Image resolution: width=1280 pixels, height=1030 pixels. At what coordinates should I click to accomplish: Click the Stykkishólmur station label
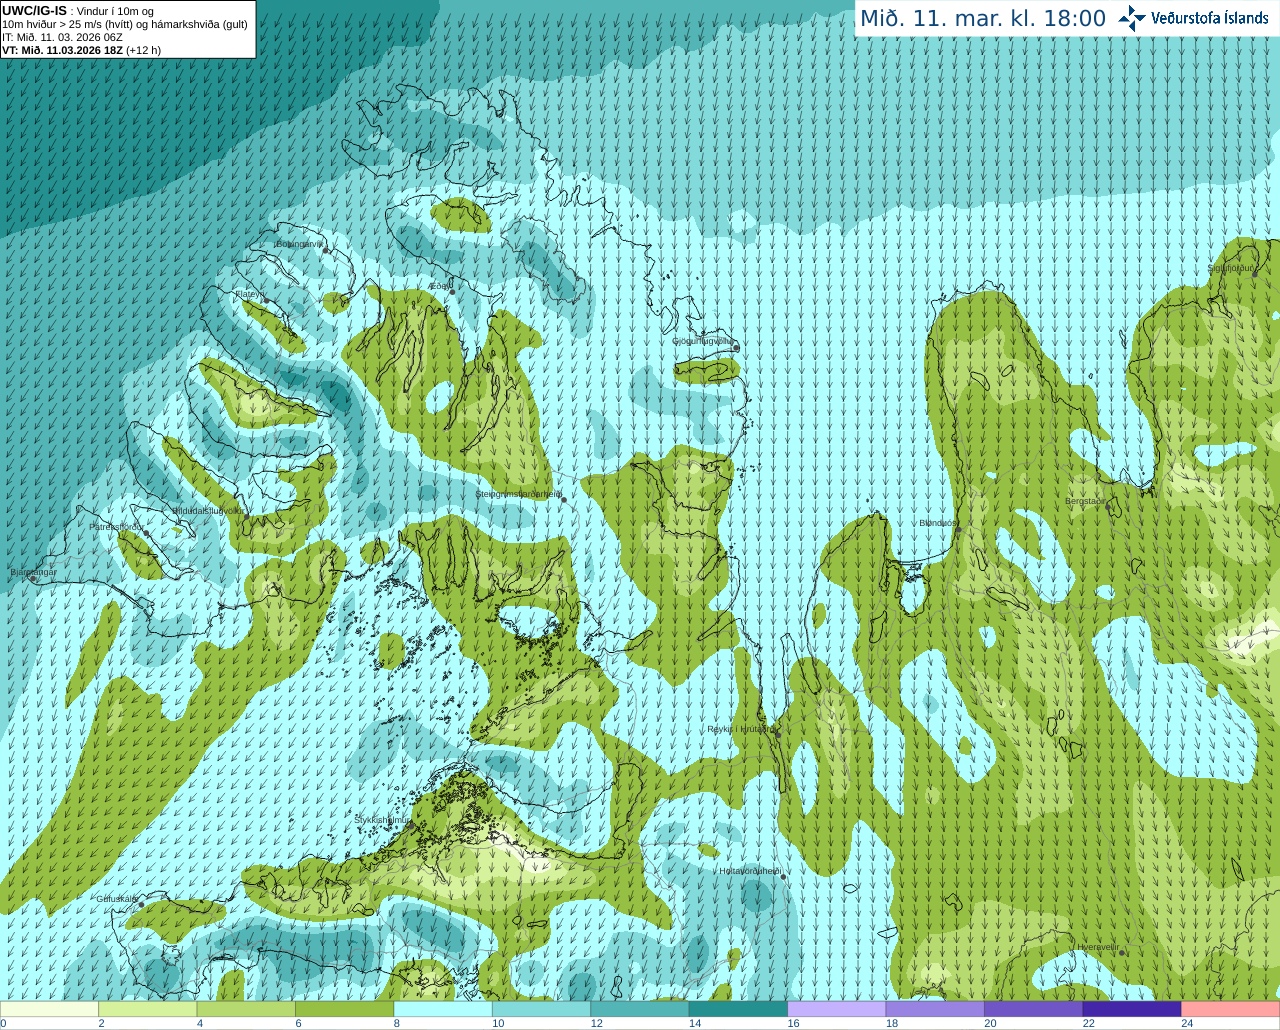(382, 819)
